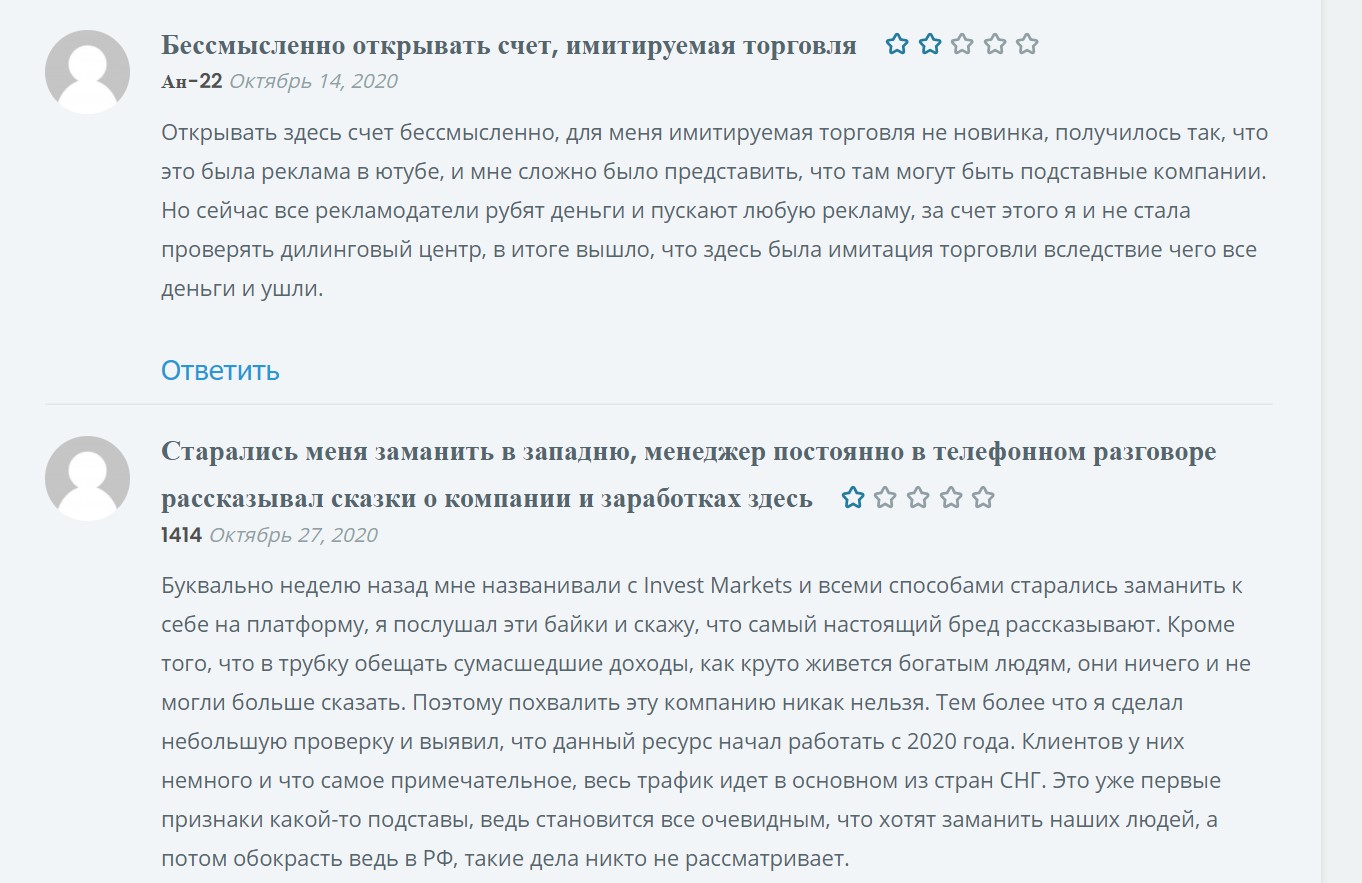Click fifth star in 1414 review rating

point(983,498)
